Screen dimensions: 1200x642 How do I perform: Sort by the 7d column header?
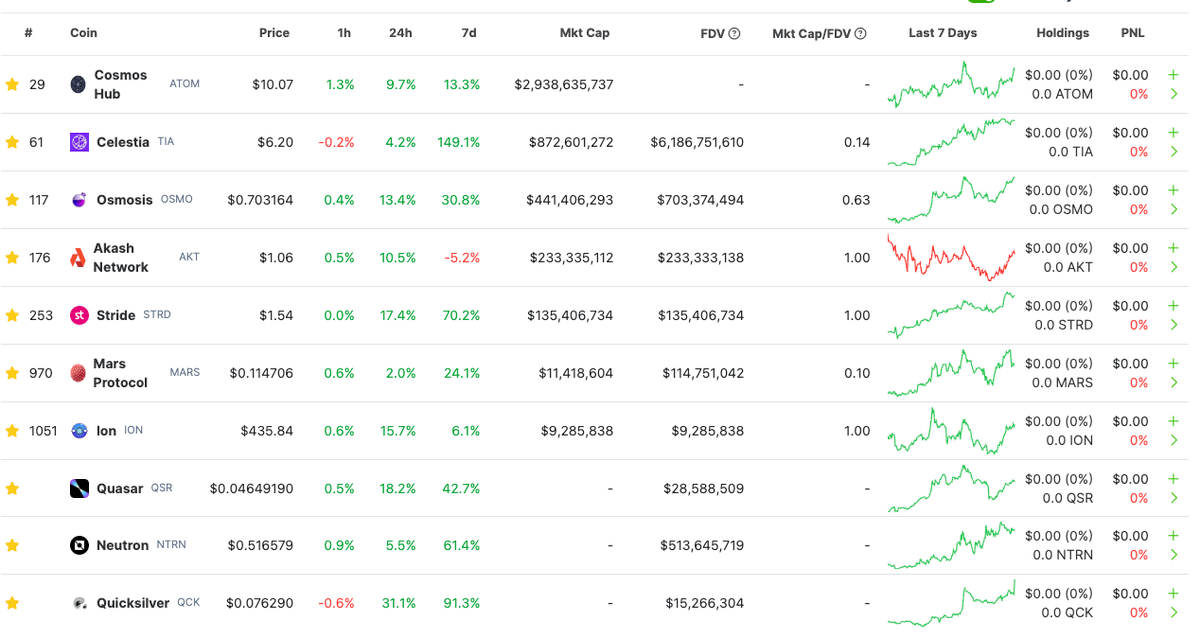(x=469, y=33)
